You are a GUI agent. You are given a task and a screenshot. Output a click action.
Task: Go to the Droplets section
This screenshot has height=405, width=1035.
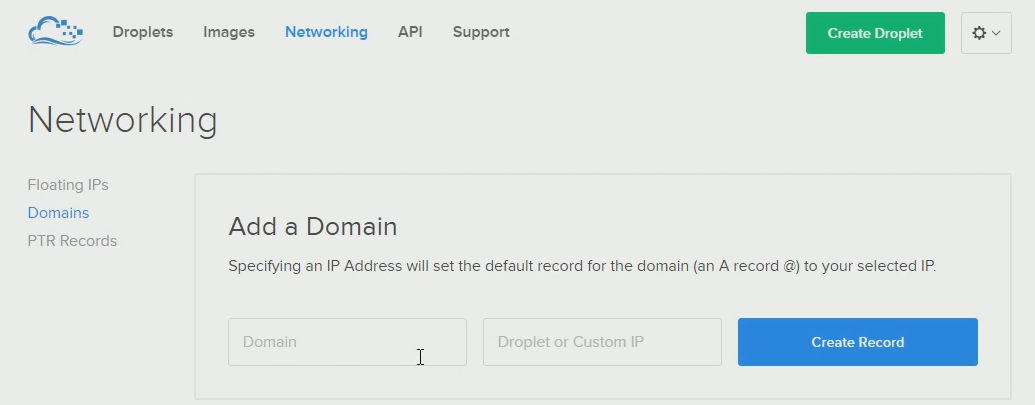[143, 32]
